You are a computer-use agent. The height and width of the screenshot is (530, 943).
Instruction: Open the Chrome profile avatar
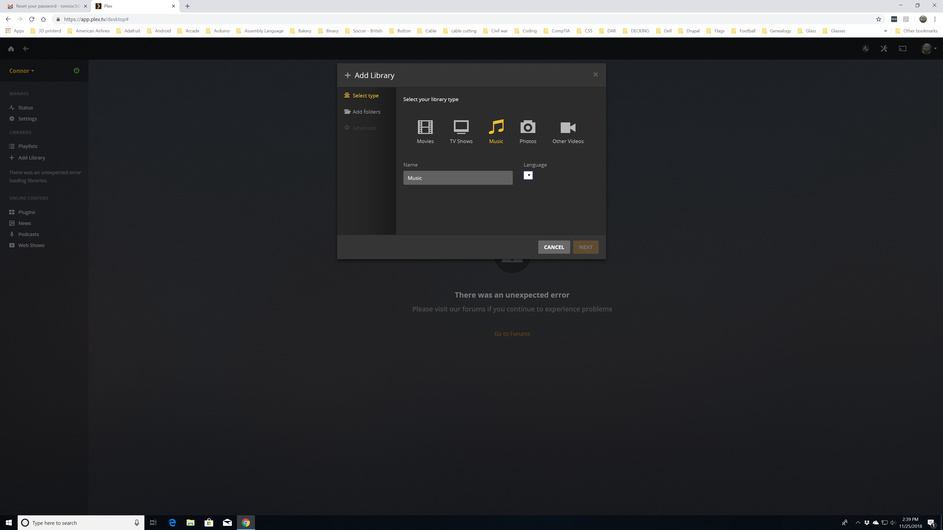(x=923, y=19)
